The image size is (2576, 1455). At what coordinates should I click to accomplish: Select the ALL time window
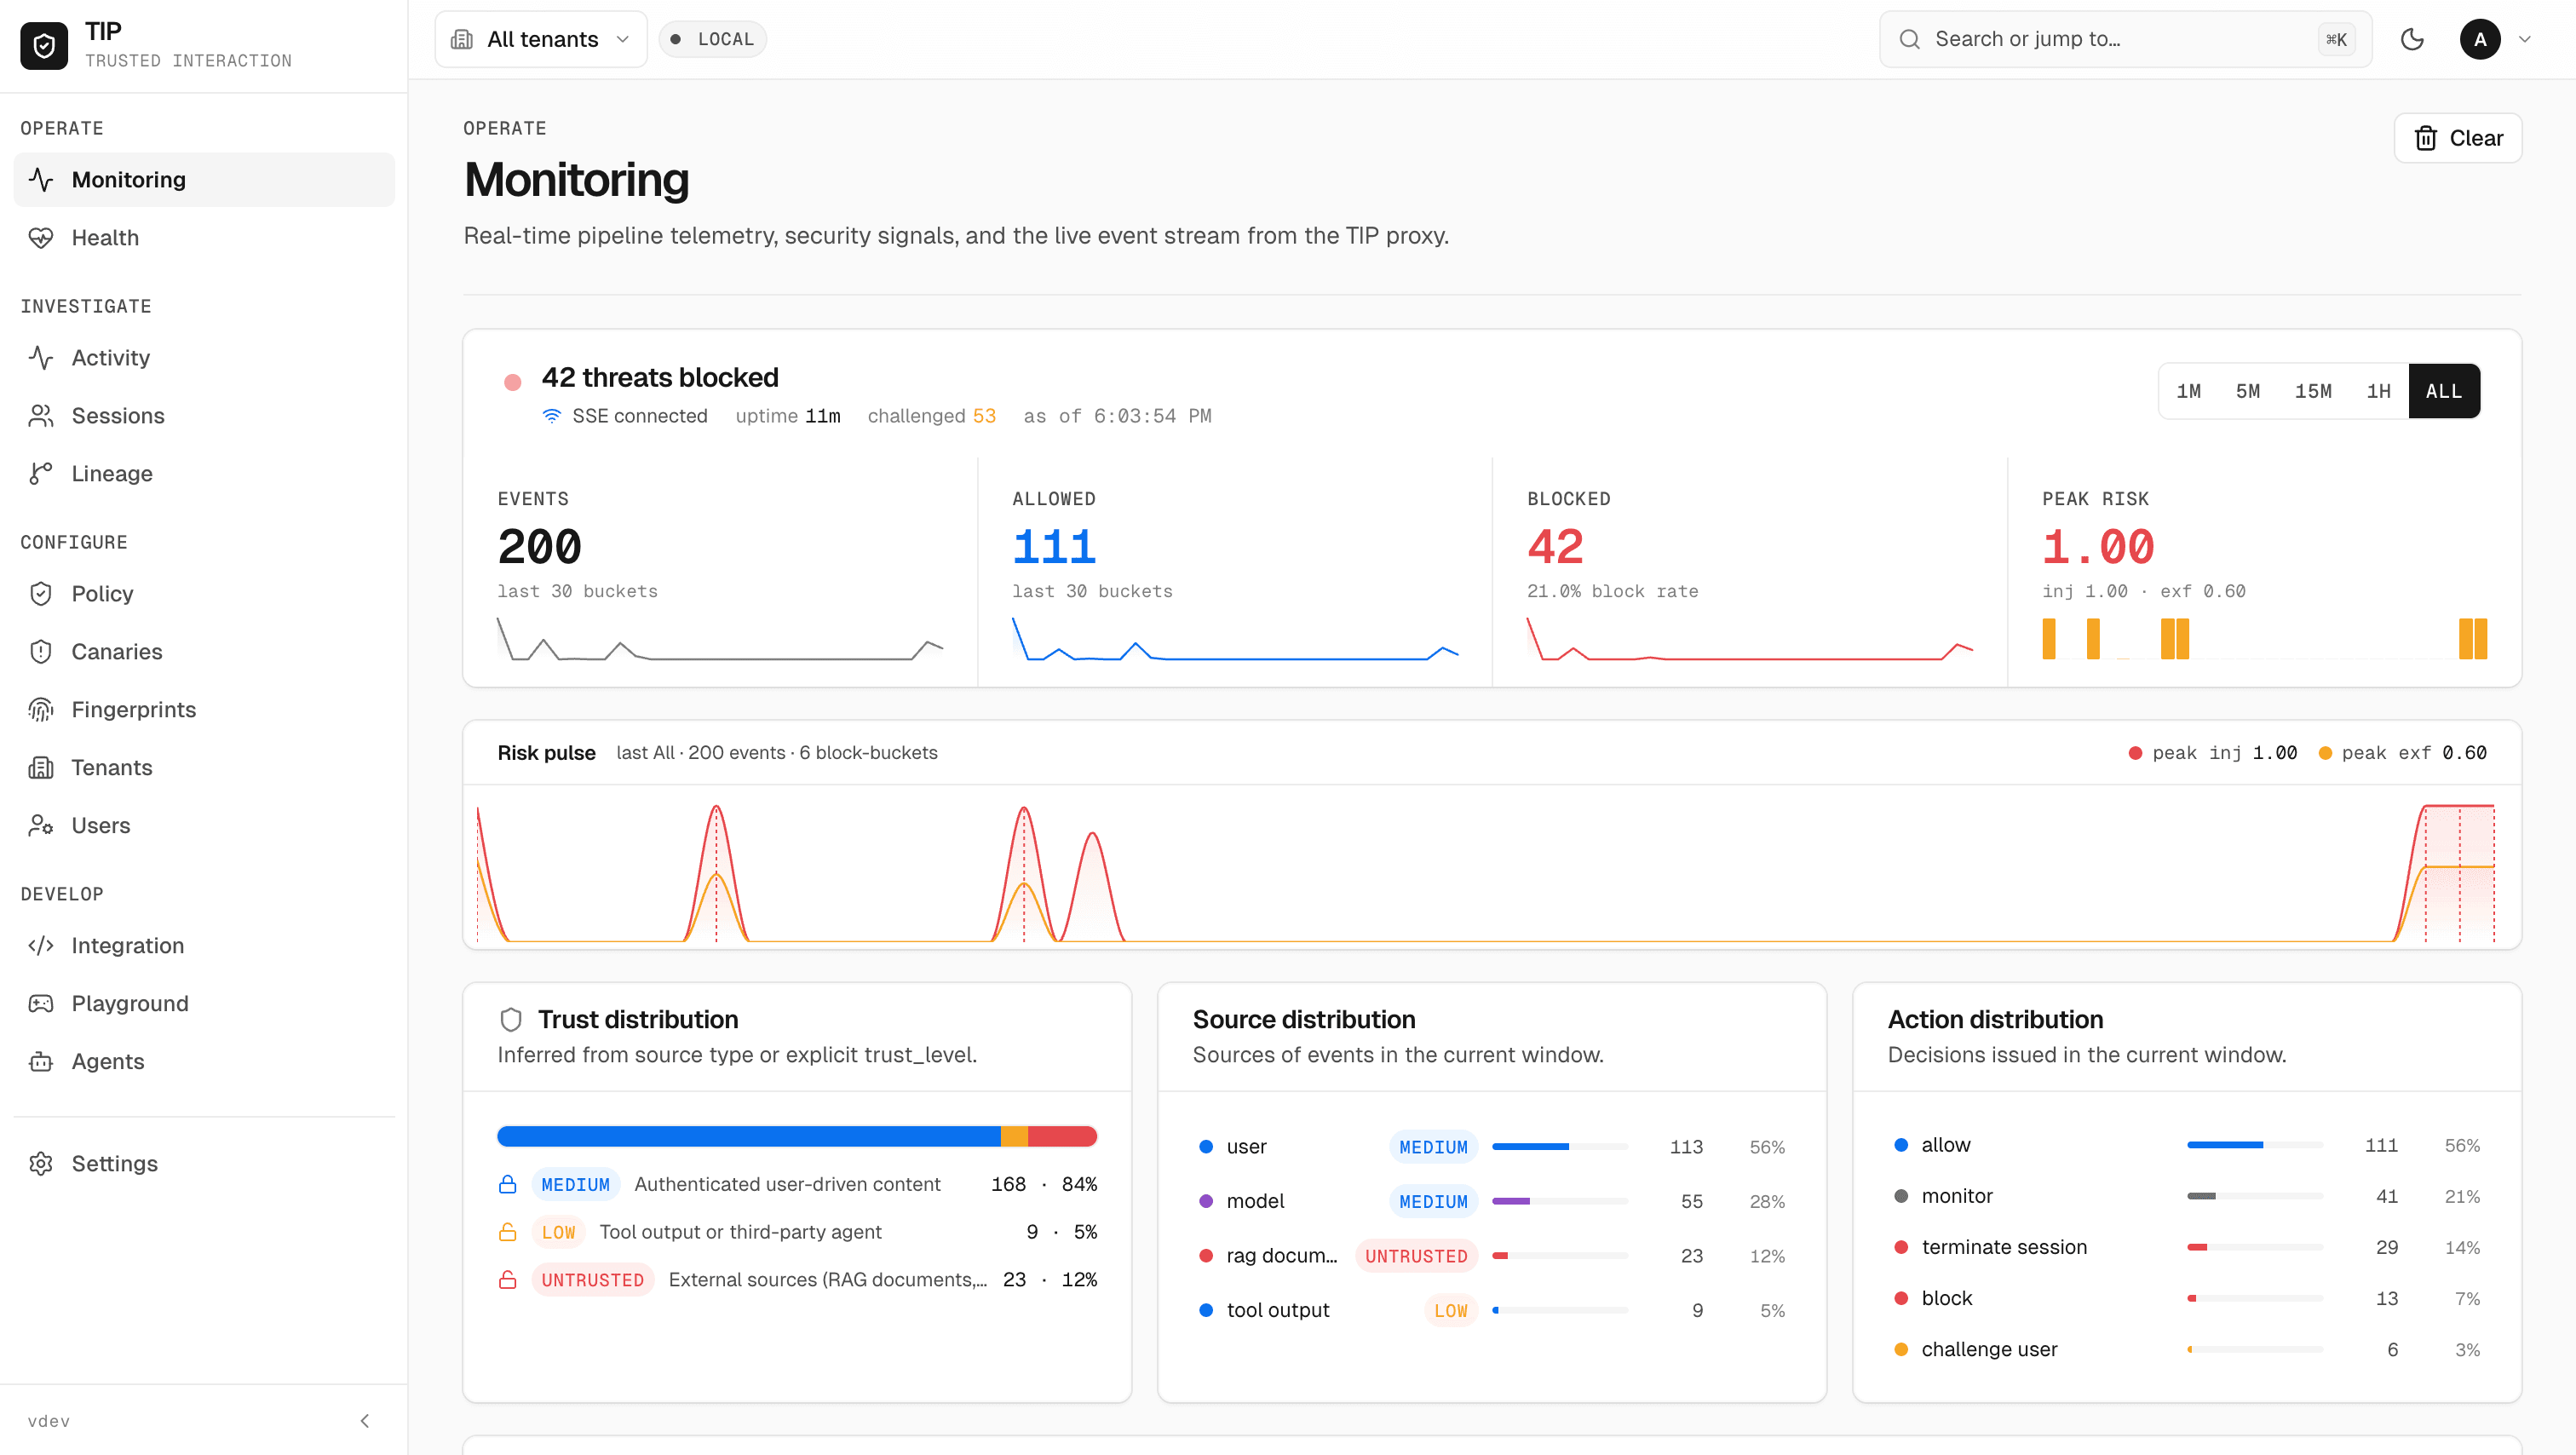click(x=2444, y=391)
